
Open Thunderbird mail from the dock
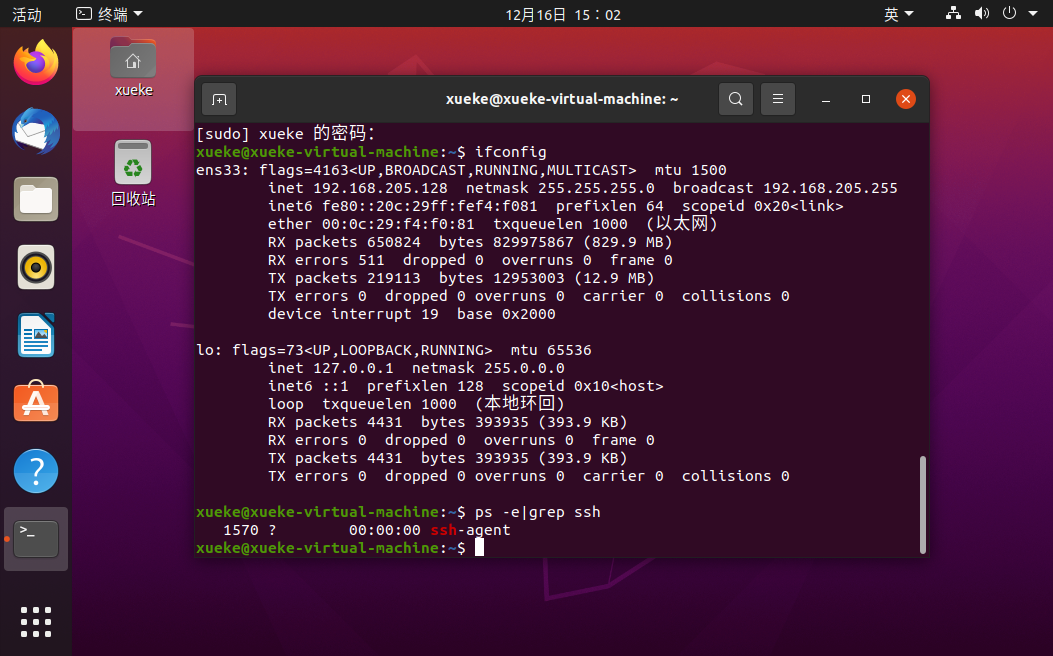pos(35,131)
